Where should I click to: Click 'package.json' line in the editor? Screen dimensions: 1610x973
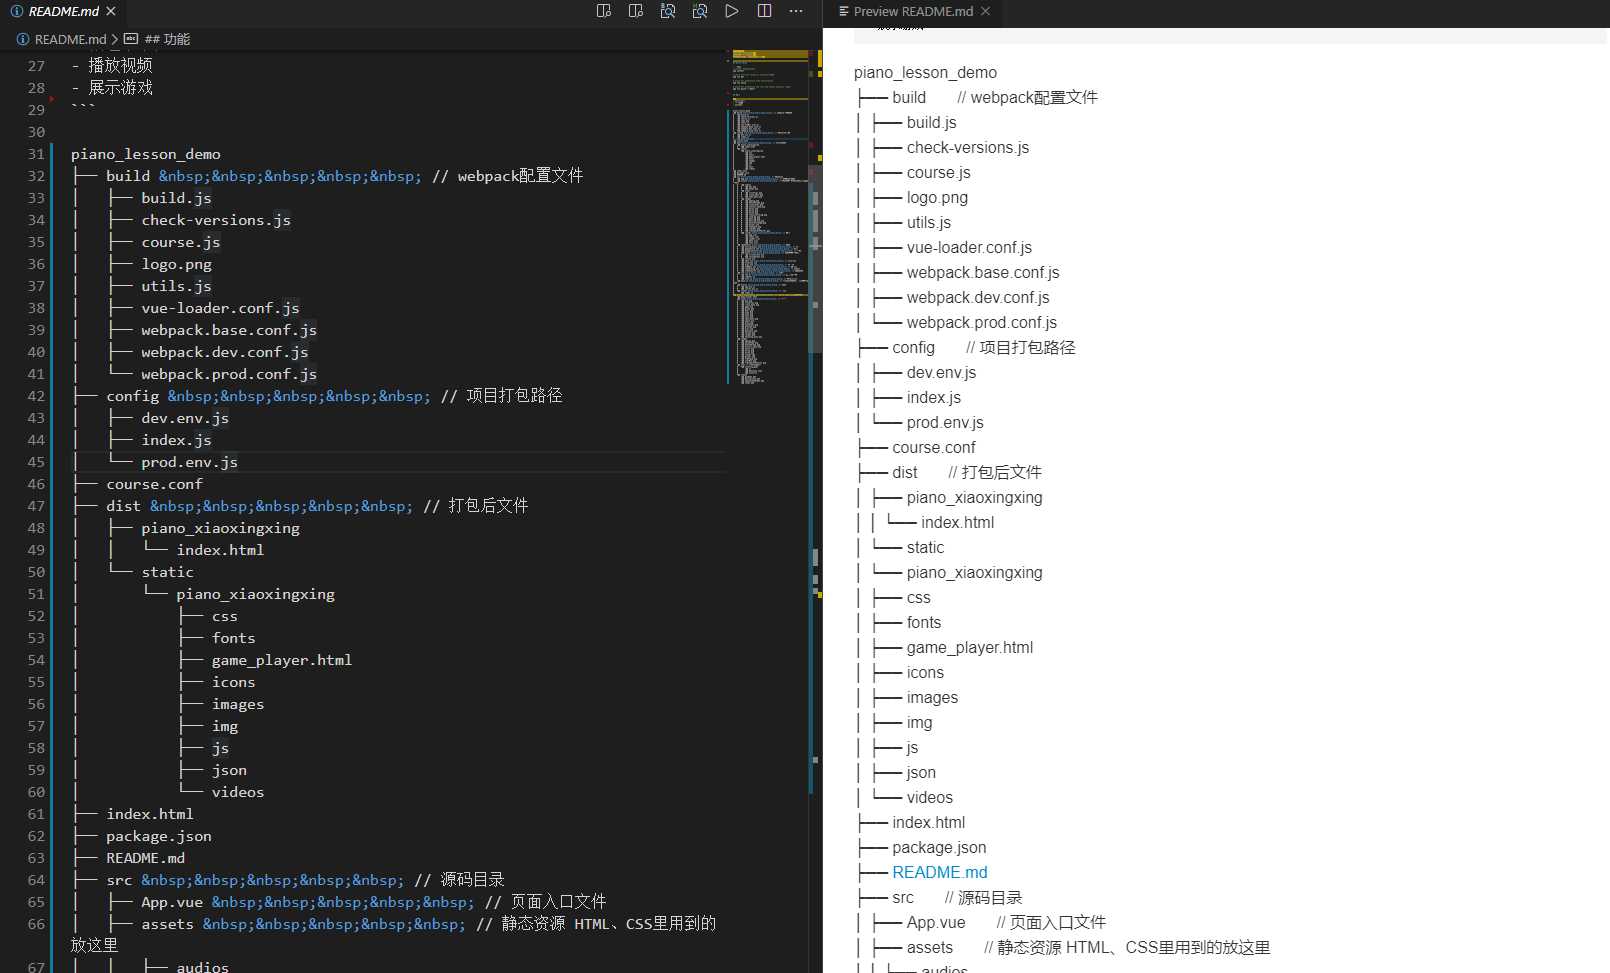coord(159,836)
